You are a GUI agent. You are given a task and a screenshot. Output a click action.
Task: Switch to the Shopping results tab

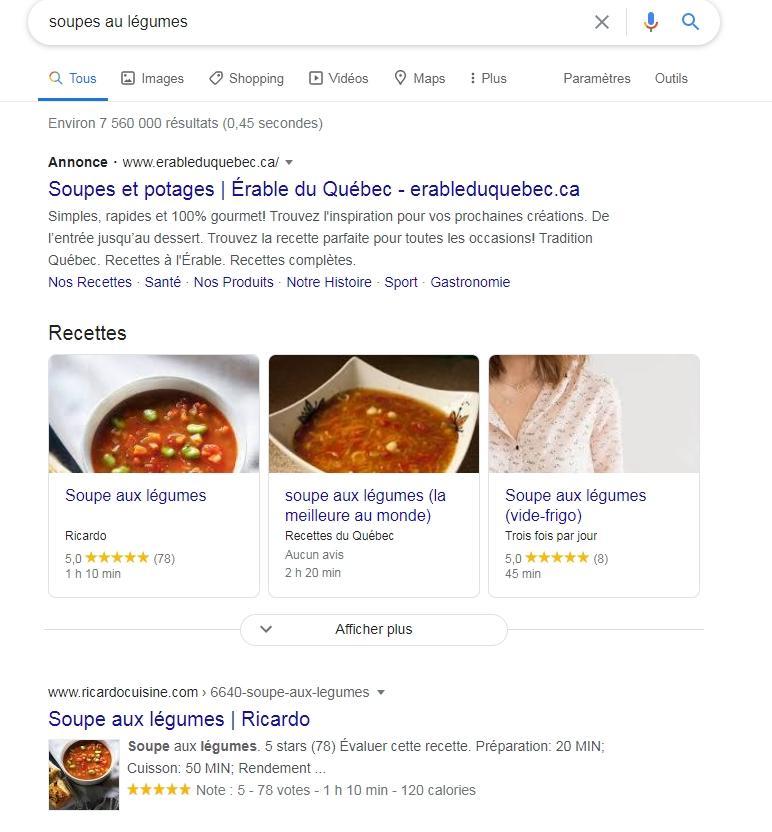click(246, 79)
